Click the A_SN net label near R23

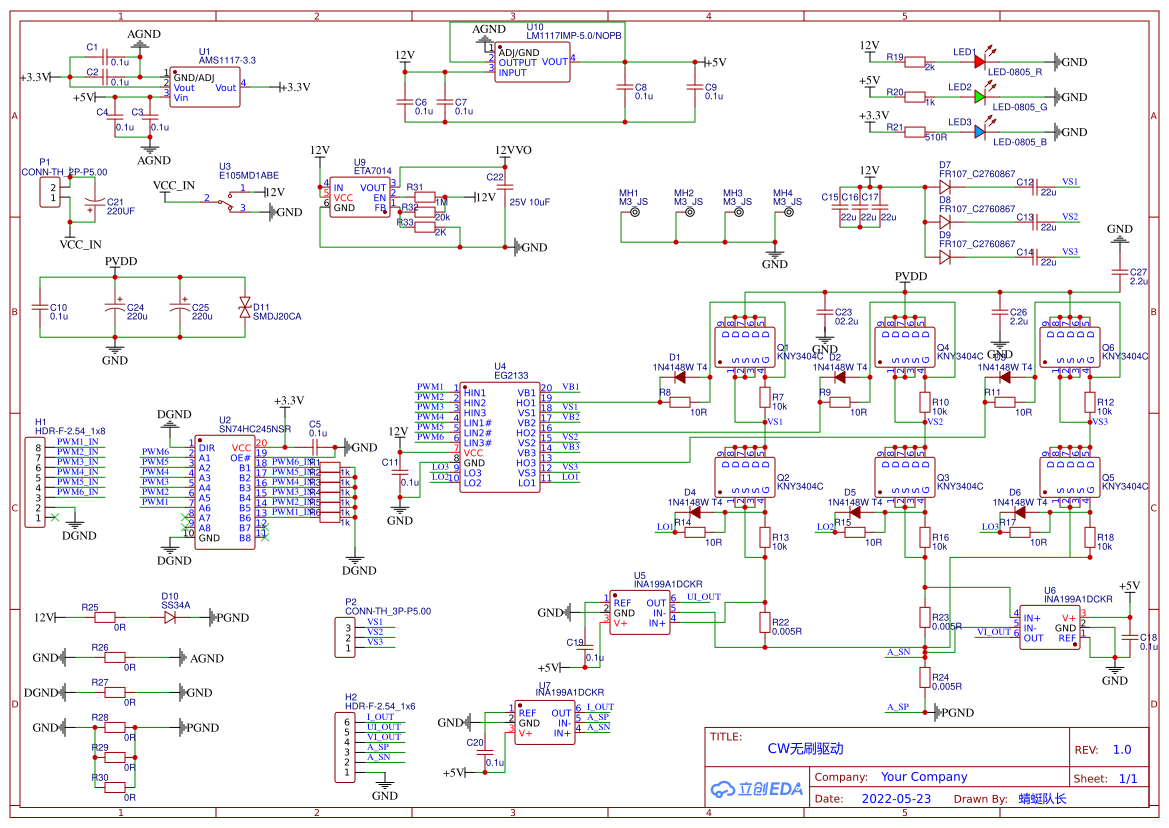coord(898,651)
